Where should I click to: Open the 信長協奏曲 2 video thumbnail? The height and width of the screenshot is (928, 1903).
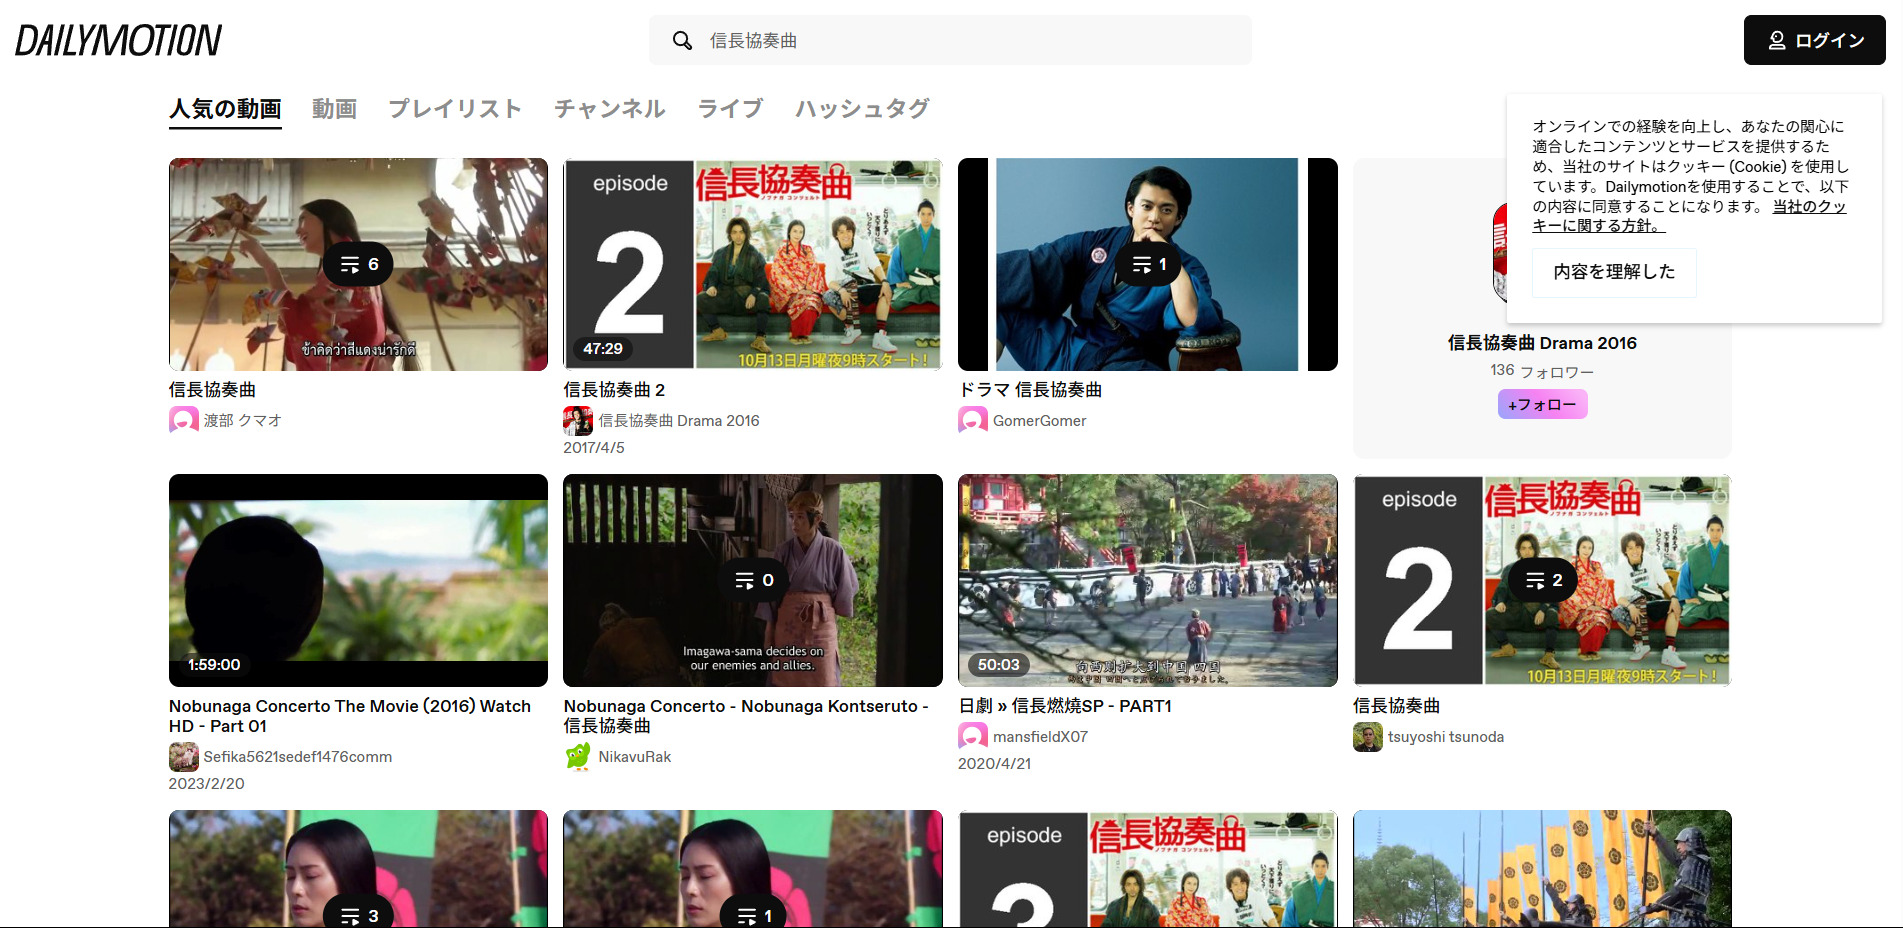click(752, 264)
